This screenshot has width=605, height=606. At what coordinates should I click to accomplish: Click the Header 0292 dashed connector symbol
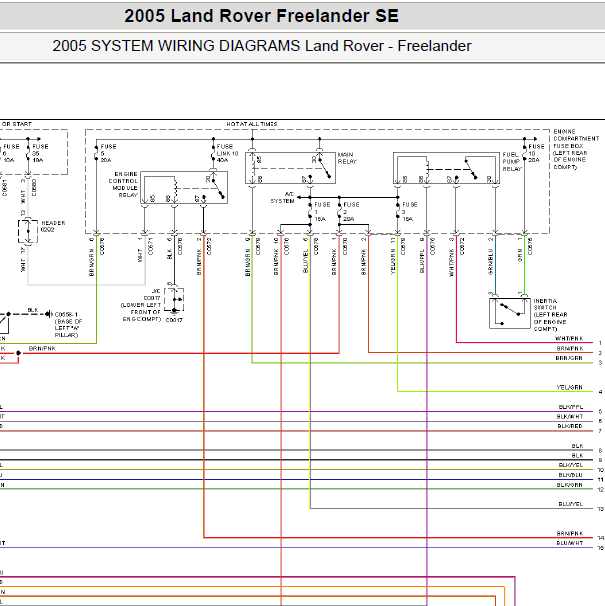coord(28,232)
